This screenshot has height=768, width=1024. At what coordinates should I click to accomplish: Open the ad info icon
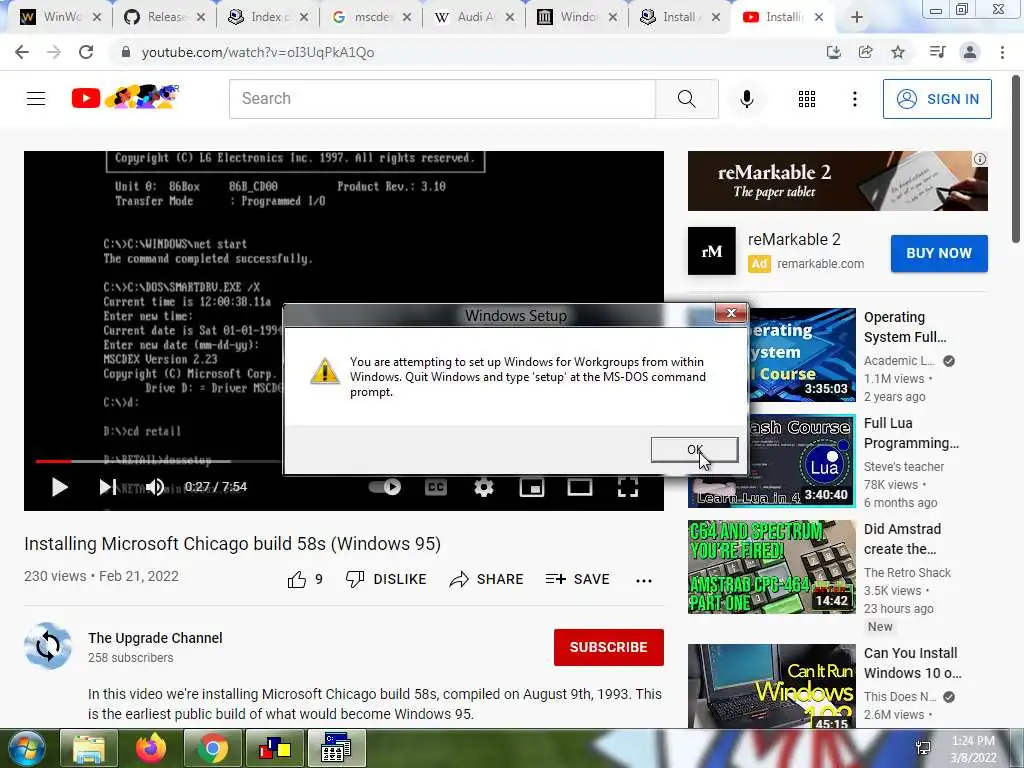tap(980, 159)
